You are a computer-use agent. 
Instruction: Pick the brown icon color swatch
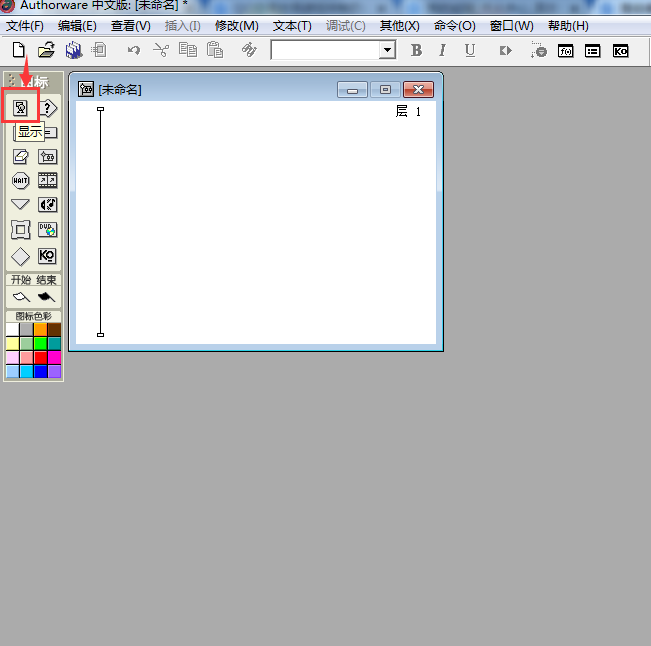pos(54,330)
